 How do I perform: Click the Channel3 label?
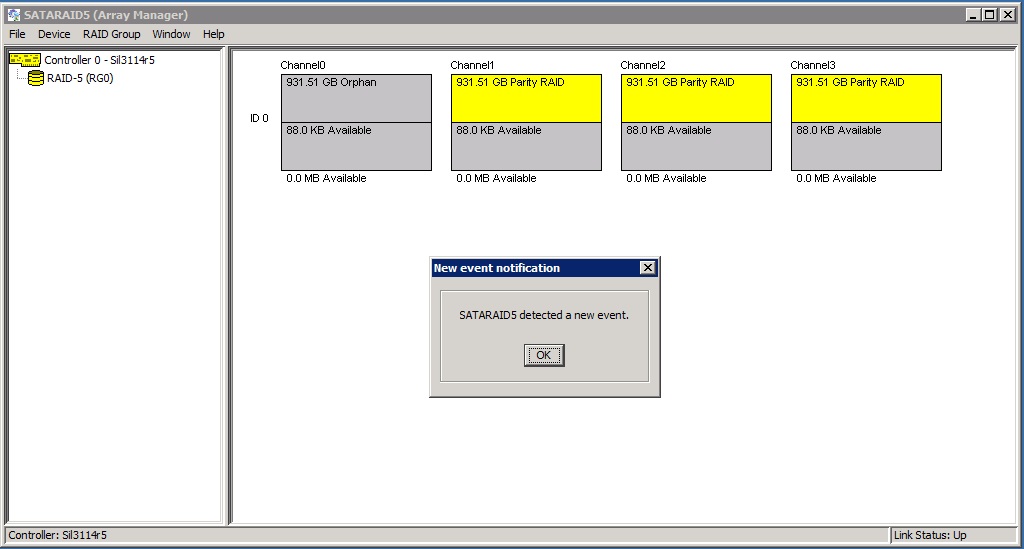click(813, 65)
